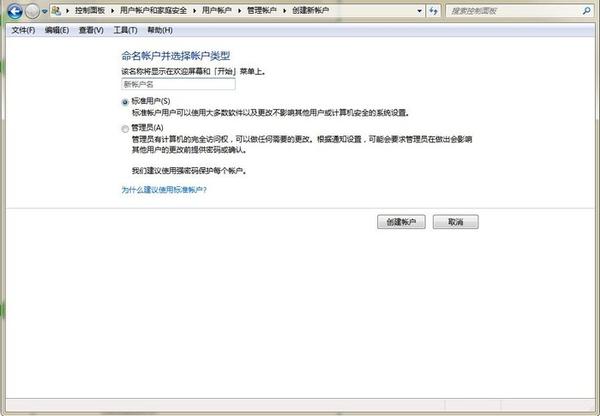Click the greyed Forward navigation arrow
The image size is (600, 416).
pyautogui.click(x=32, y=11)
